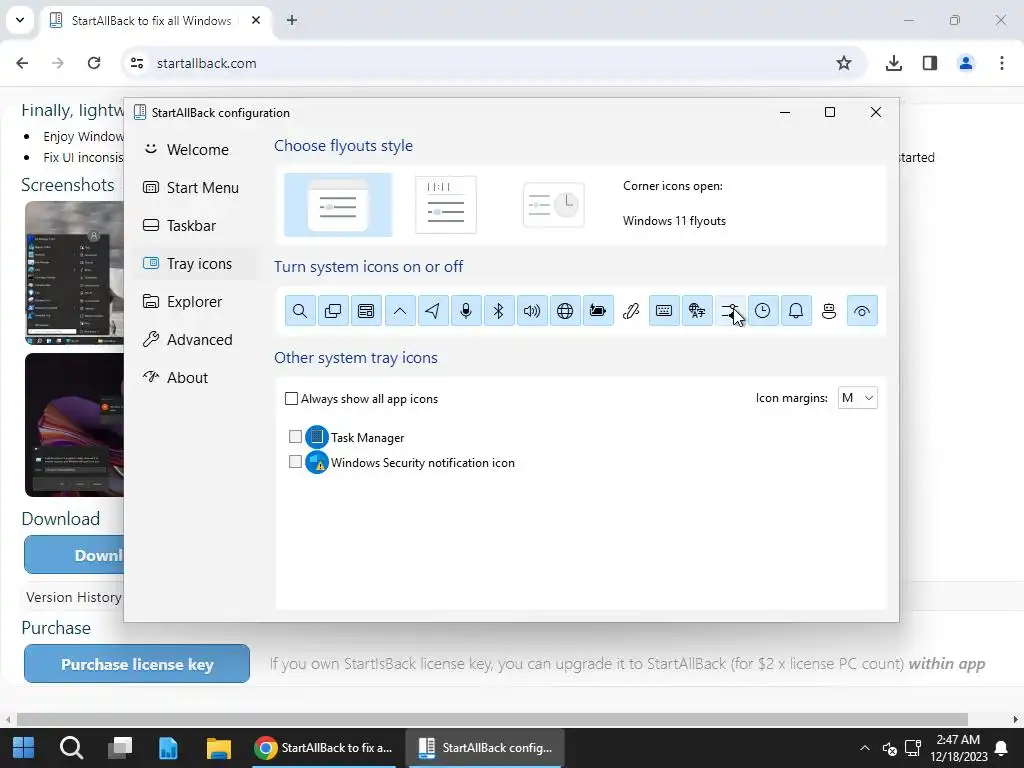Screen dimensions: 1024x768
Task: Select the Windows 11 flyouts style thumbnail
Action: click(338, 205)
